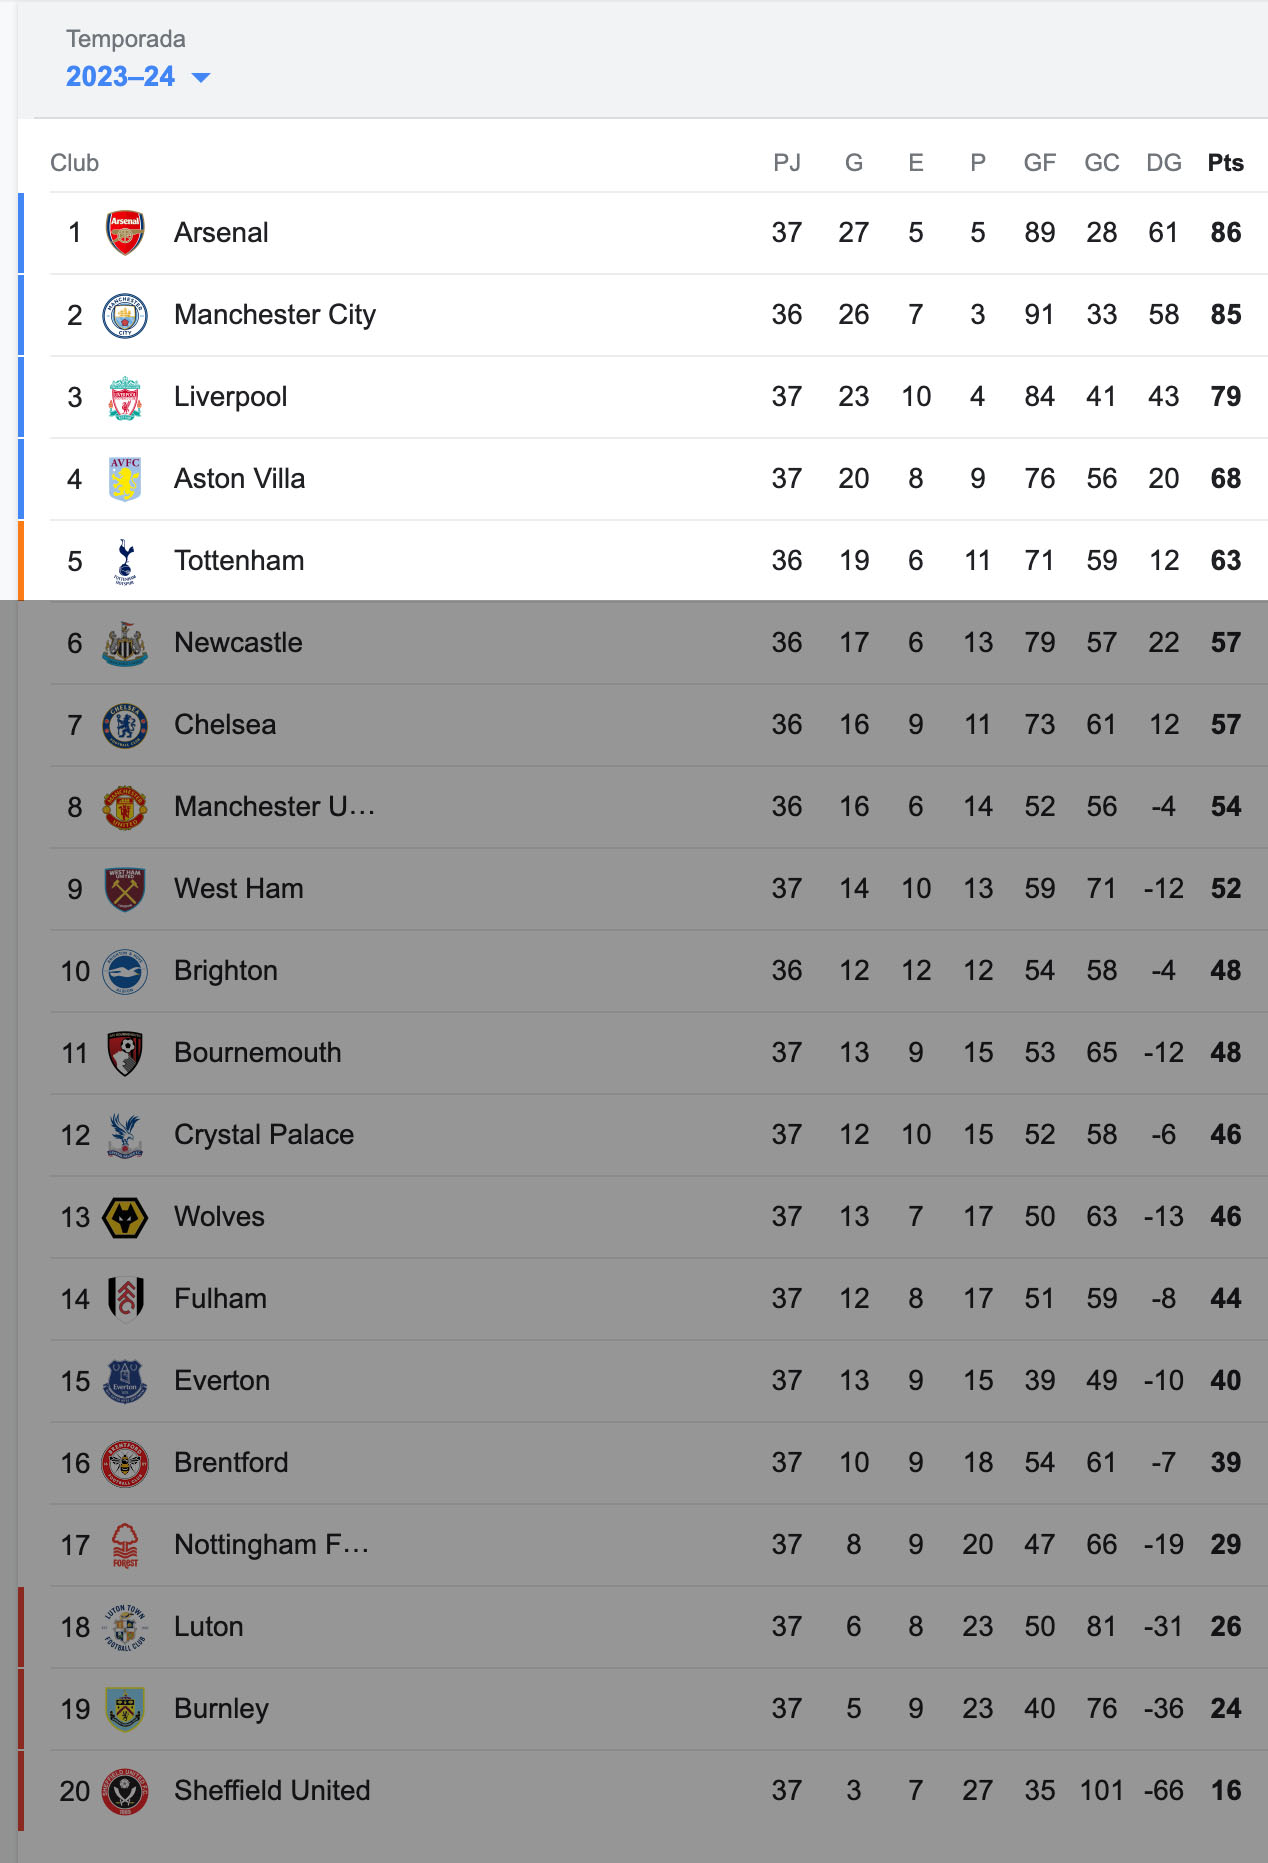Open the 2023–24 season dropdown
Viewport: 1268px width, 1863px height.
(x=138, y=77)
